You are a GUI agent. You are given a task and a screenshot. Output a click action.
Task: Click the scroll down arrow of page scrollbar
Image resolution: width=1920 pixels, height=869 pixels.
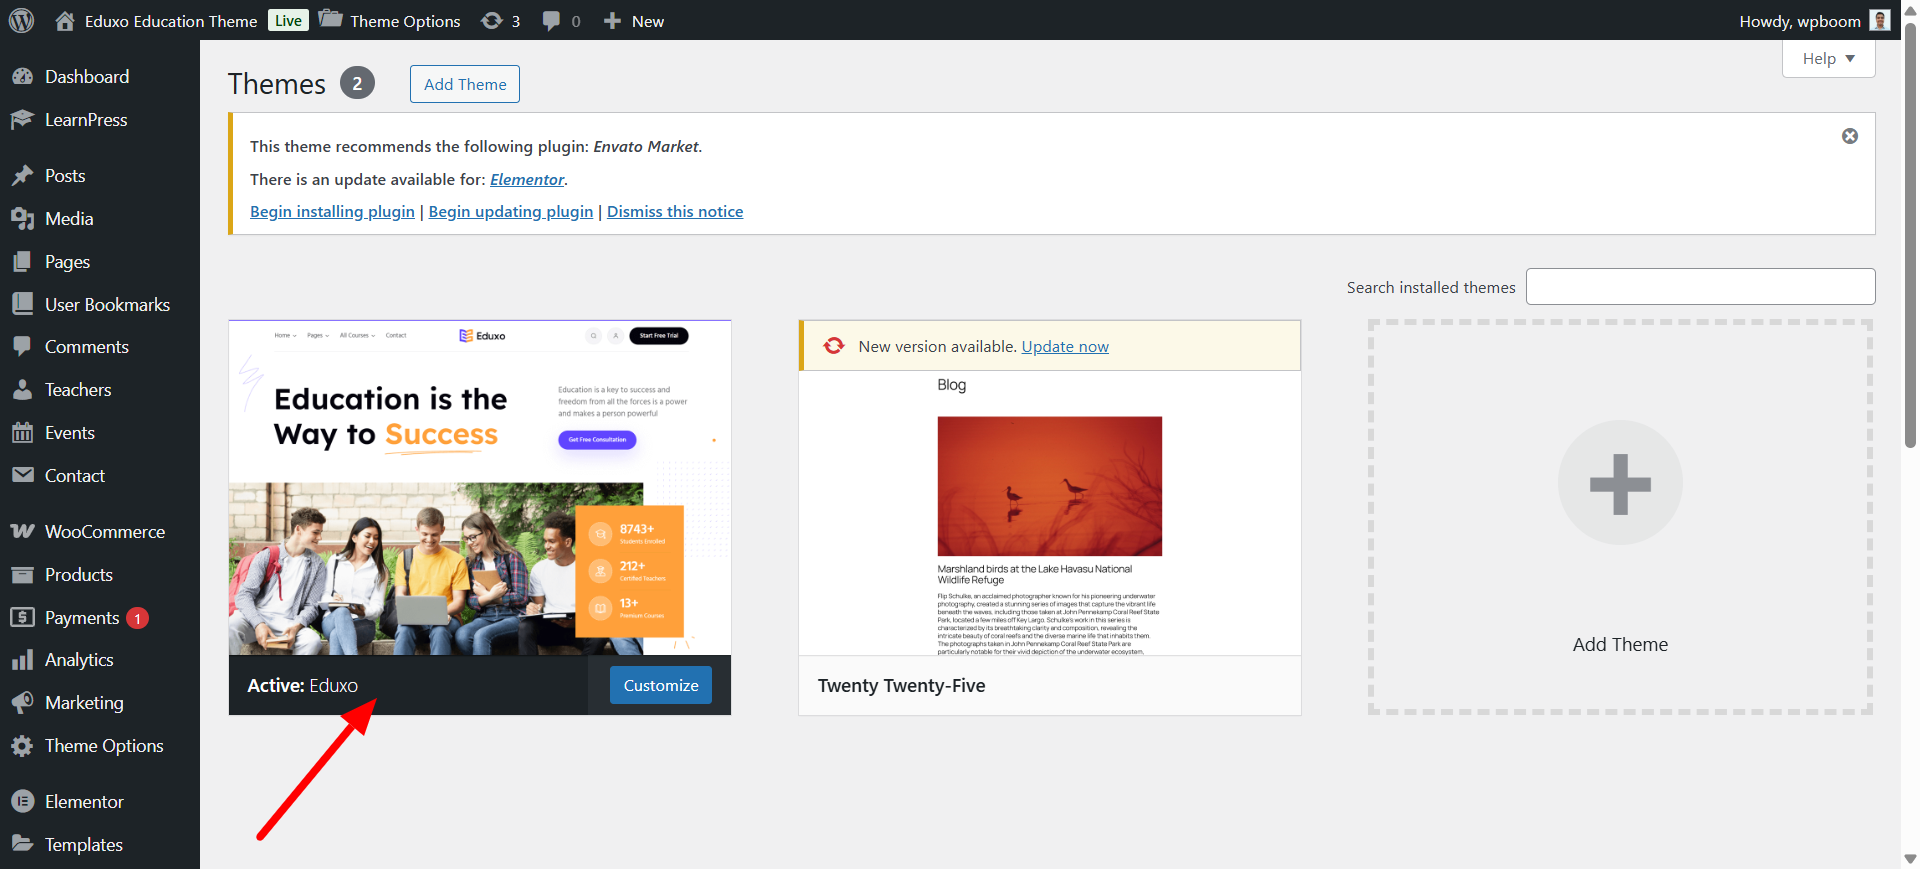click(1910, 859)
